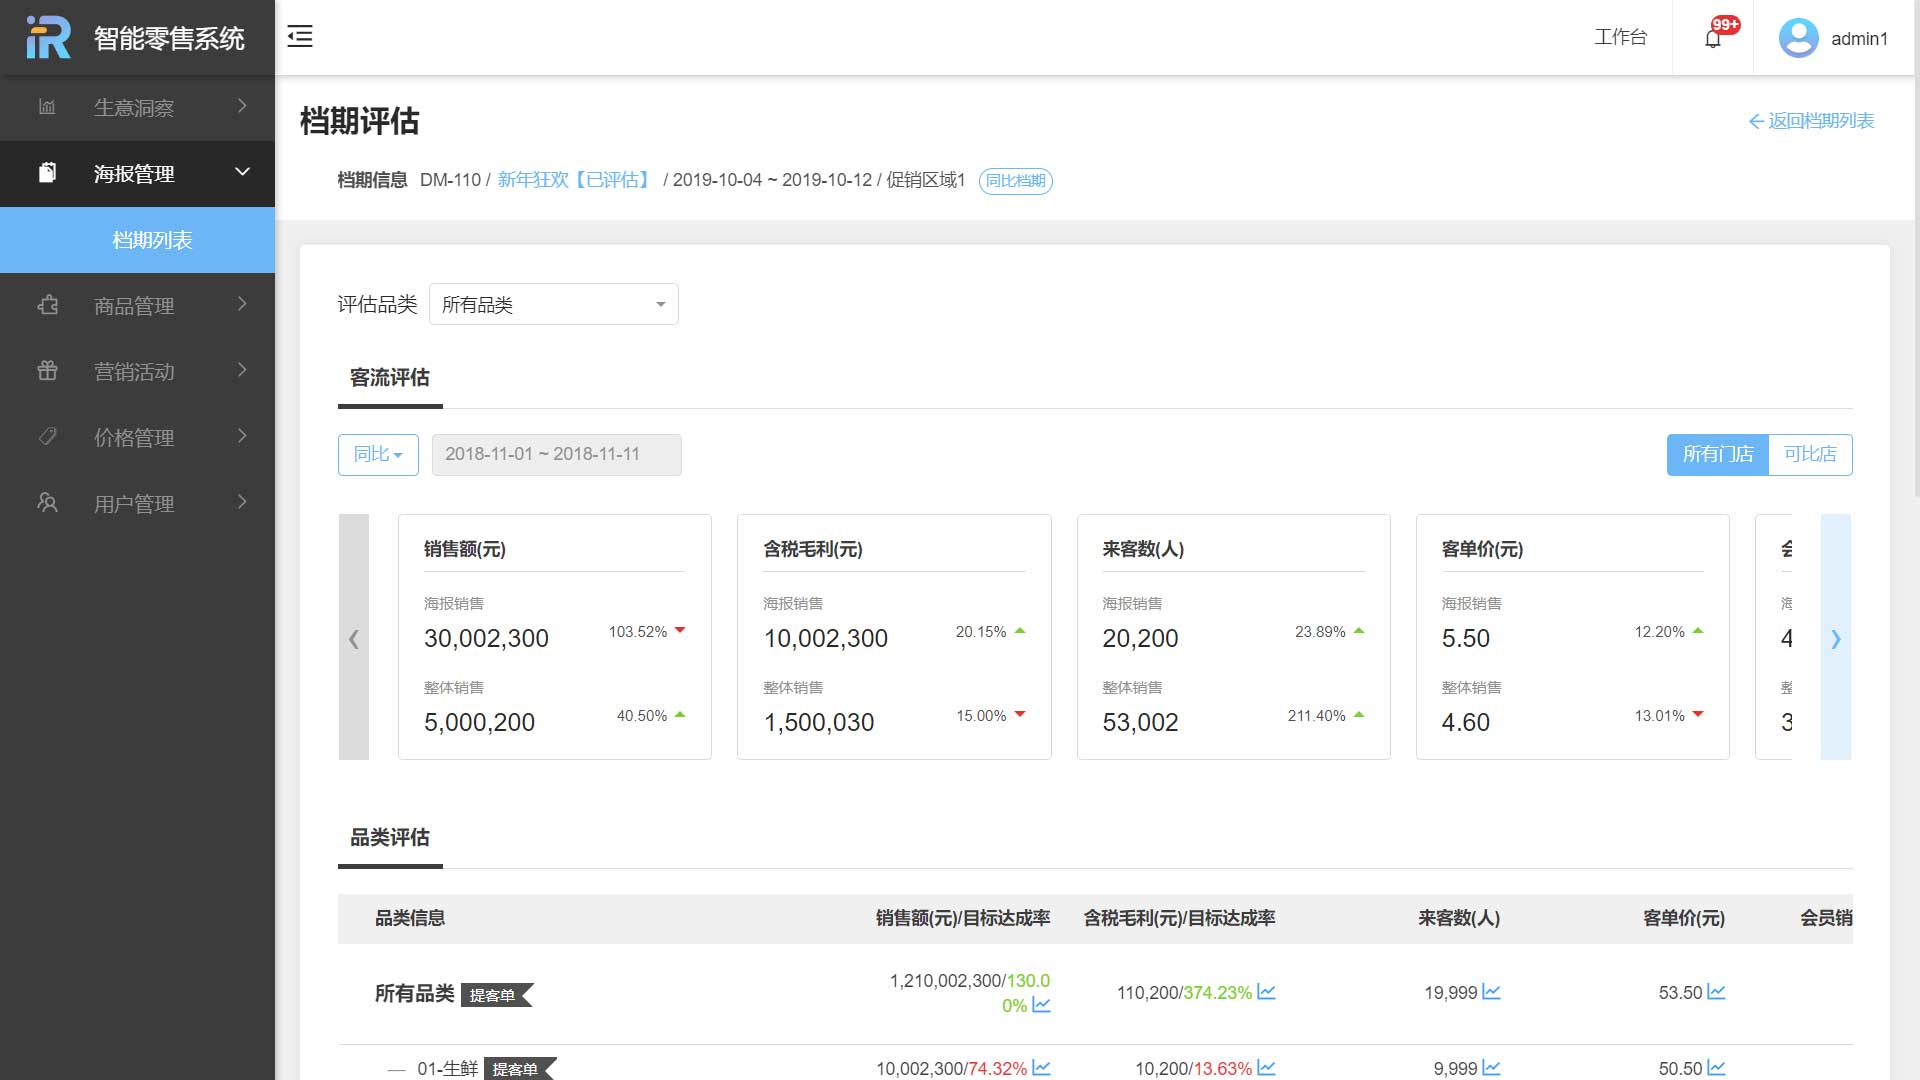Toggle the 同比档期 tag
Screen dimensions: 1920x1080
[1015, 181]
